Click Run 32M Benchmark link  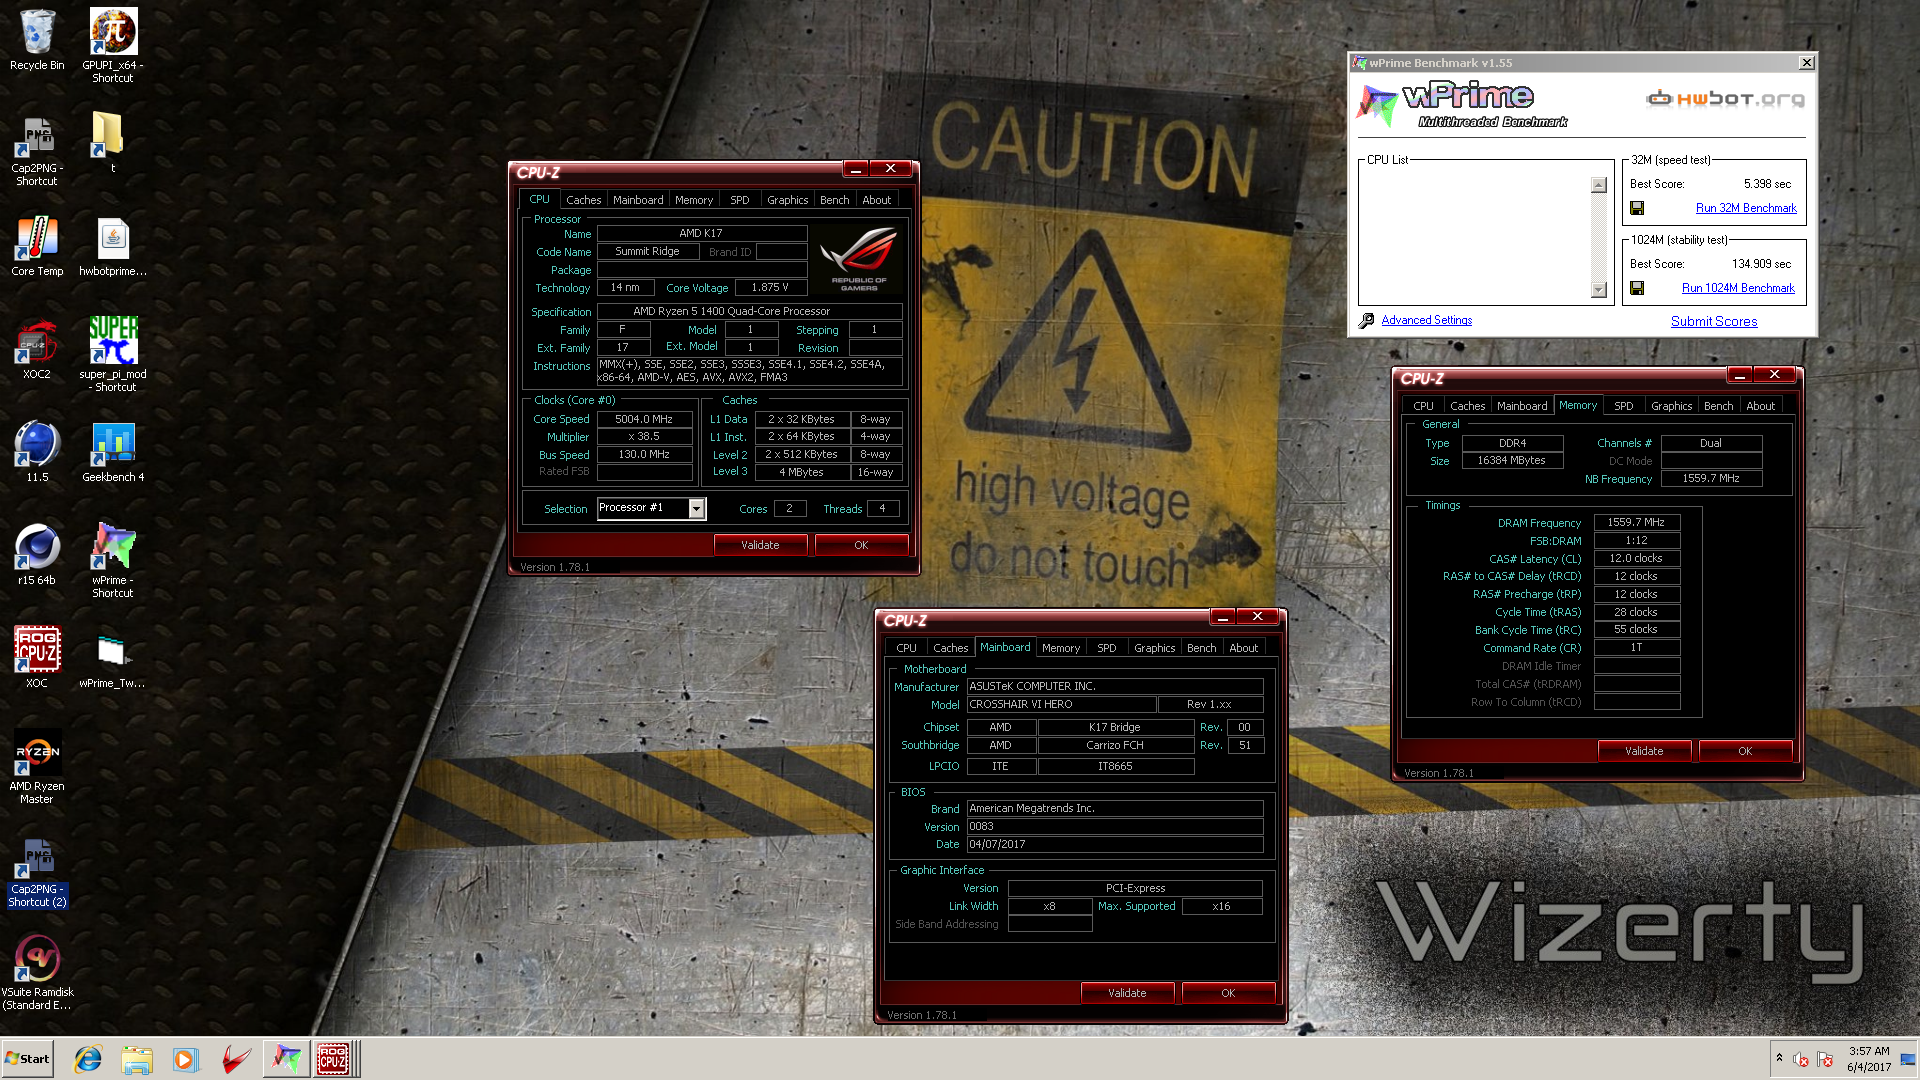point(1746,208)
